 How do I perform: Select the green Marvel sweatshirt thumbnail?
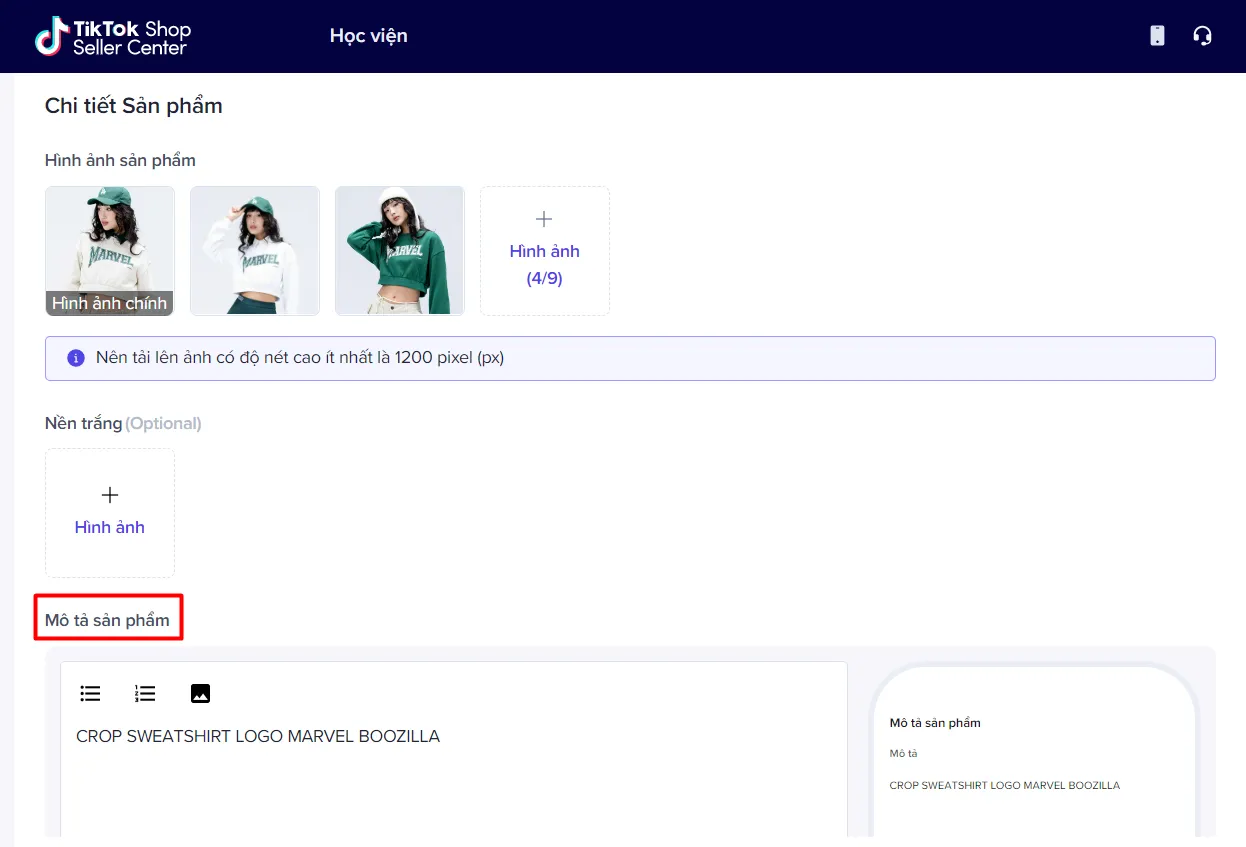pos(400,251)
